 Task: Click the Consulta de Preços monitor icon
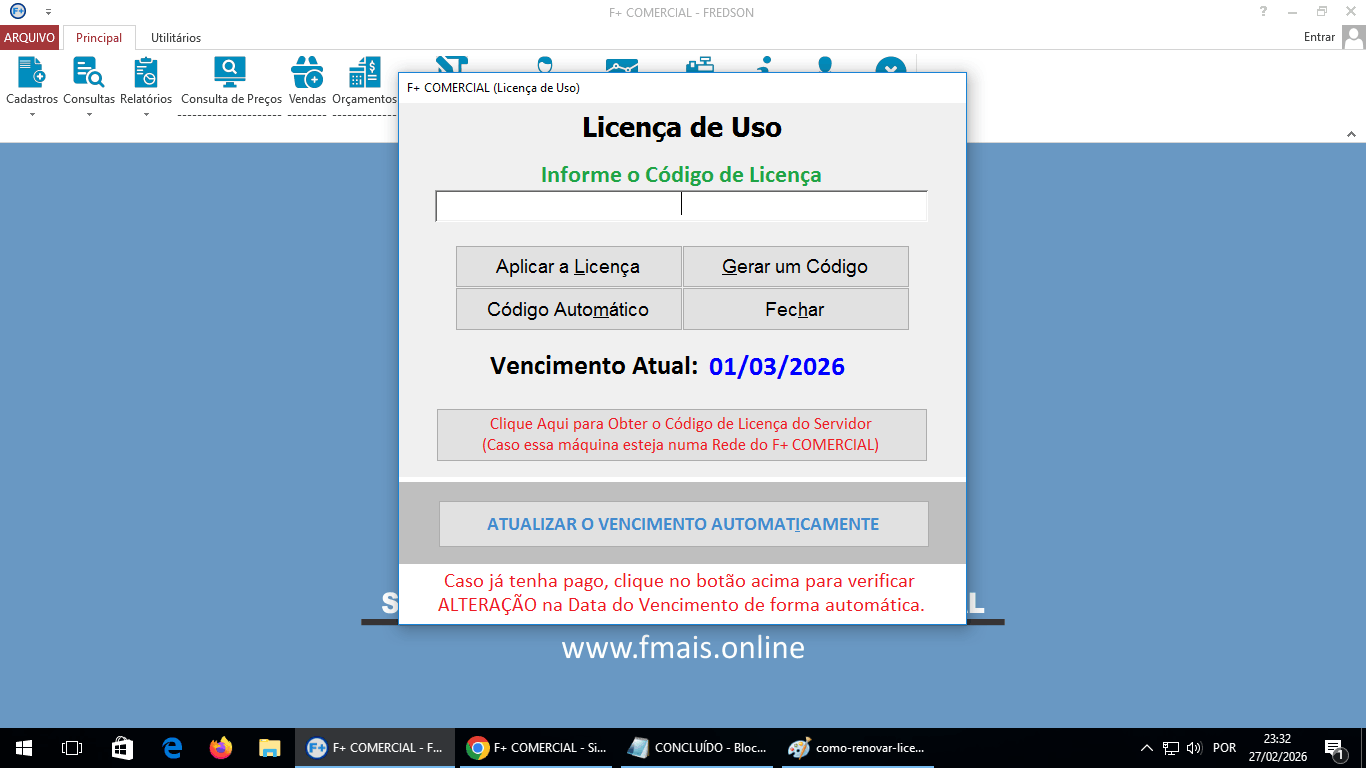coord(230,70)
